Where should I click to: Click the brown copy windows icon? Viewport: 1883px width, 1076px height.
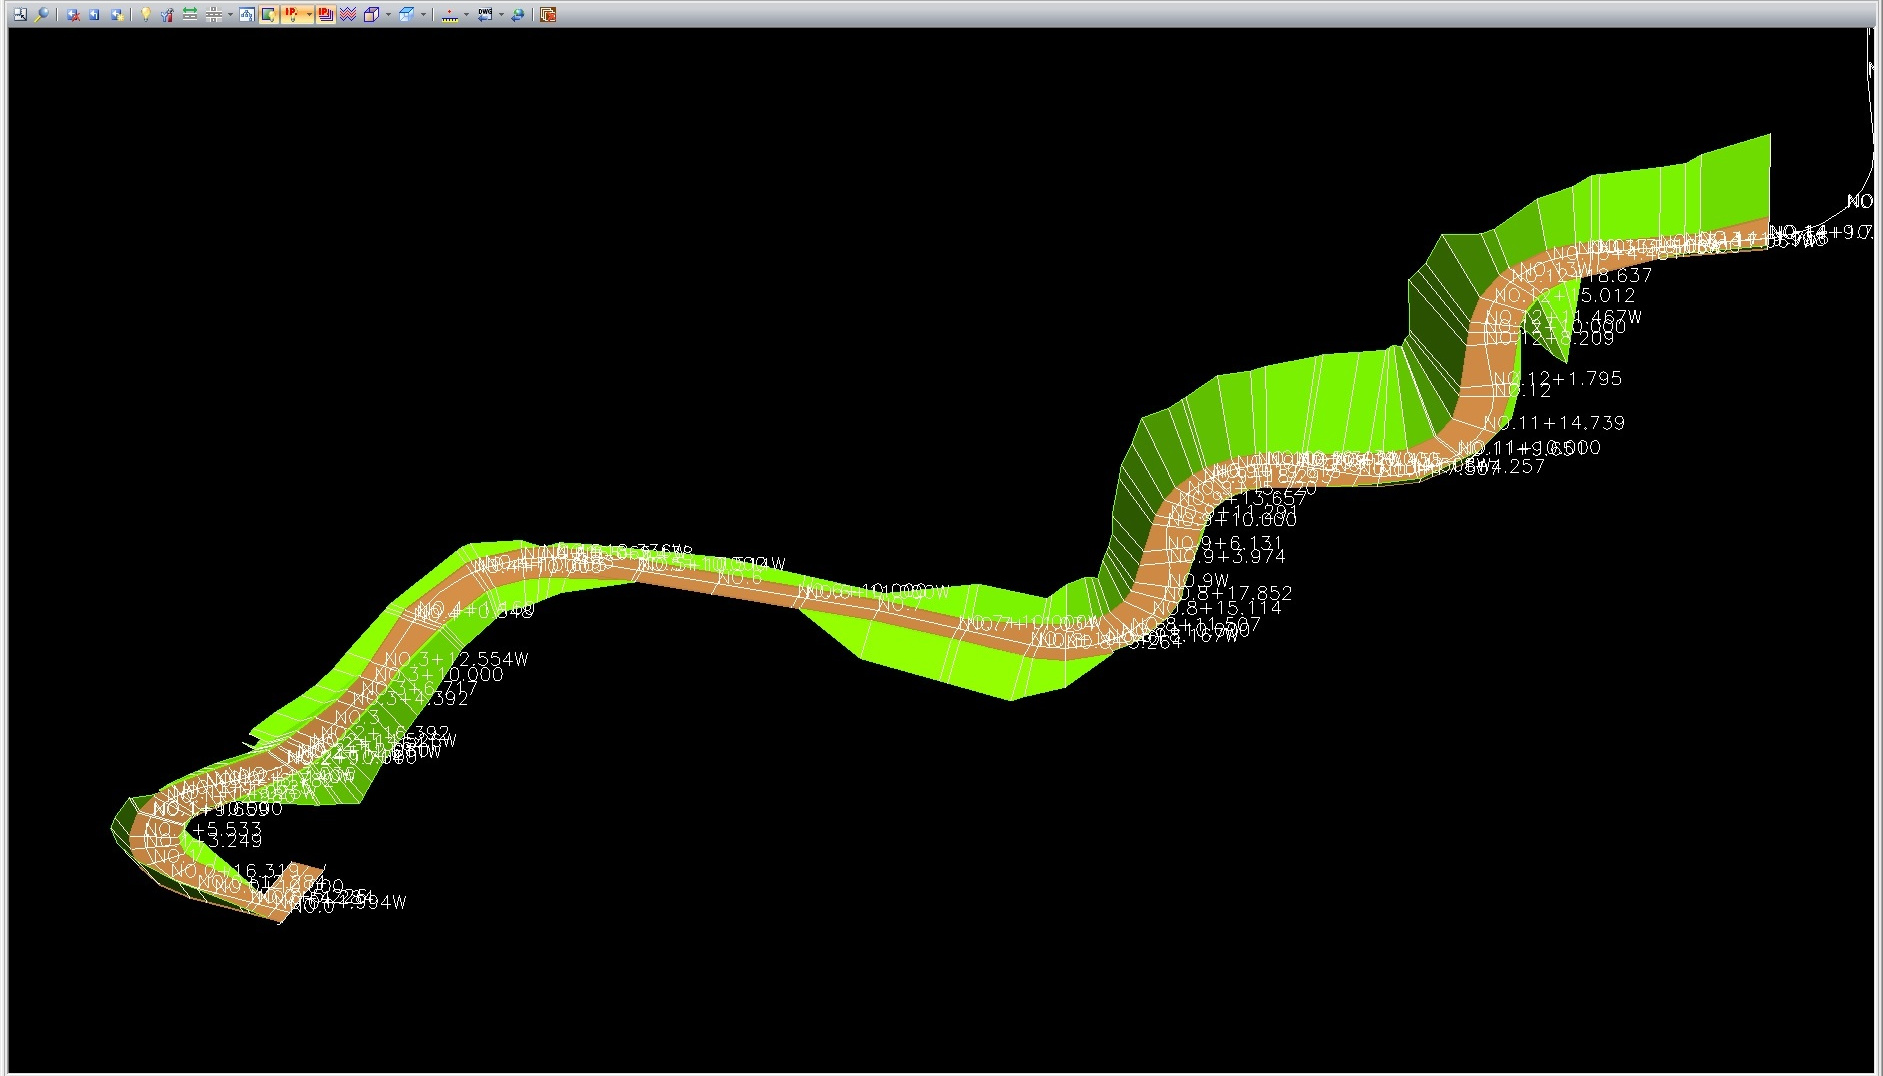pos(548,15)
